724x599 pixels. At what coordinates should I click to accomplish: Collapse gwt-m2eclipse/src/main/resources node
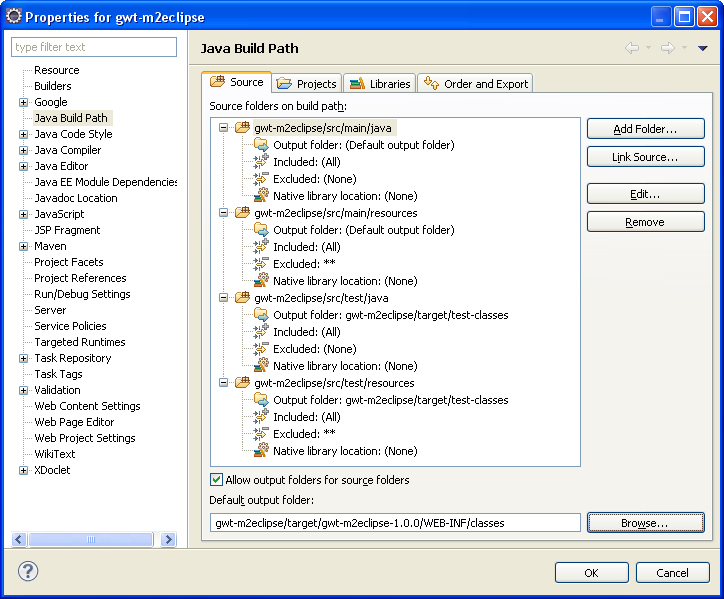[x=223, y=212]
